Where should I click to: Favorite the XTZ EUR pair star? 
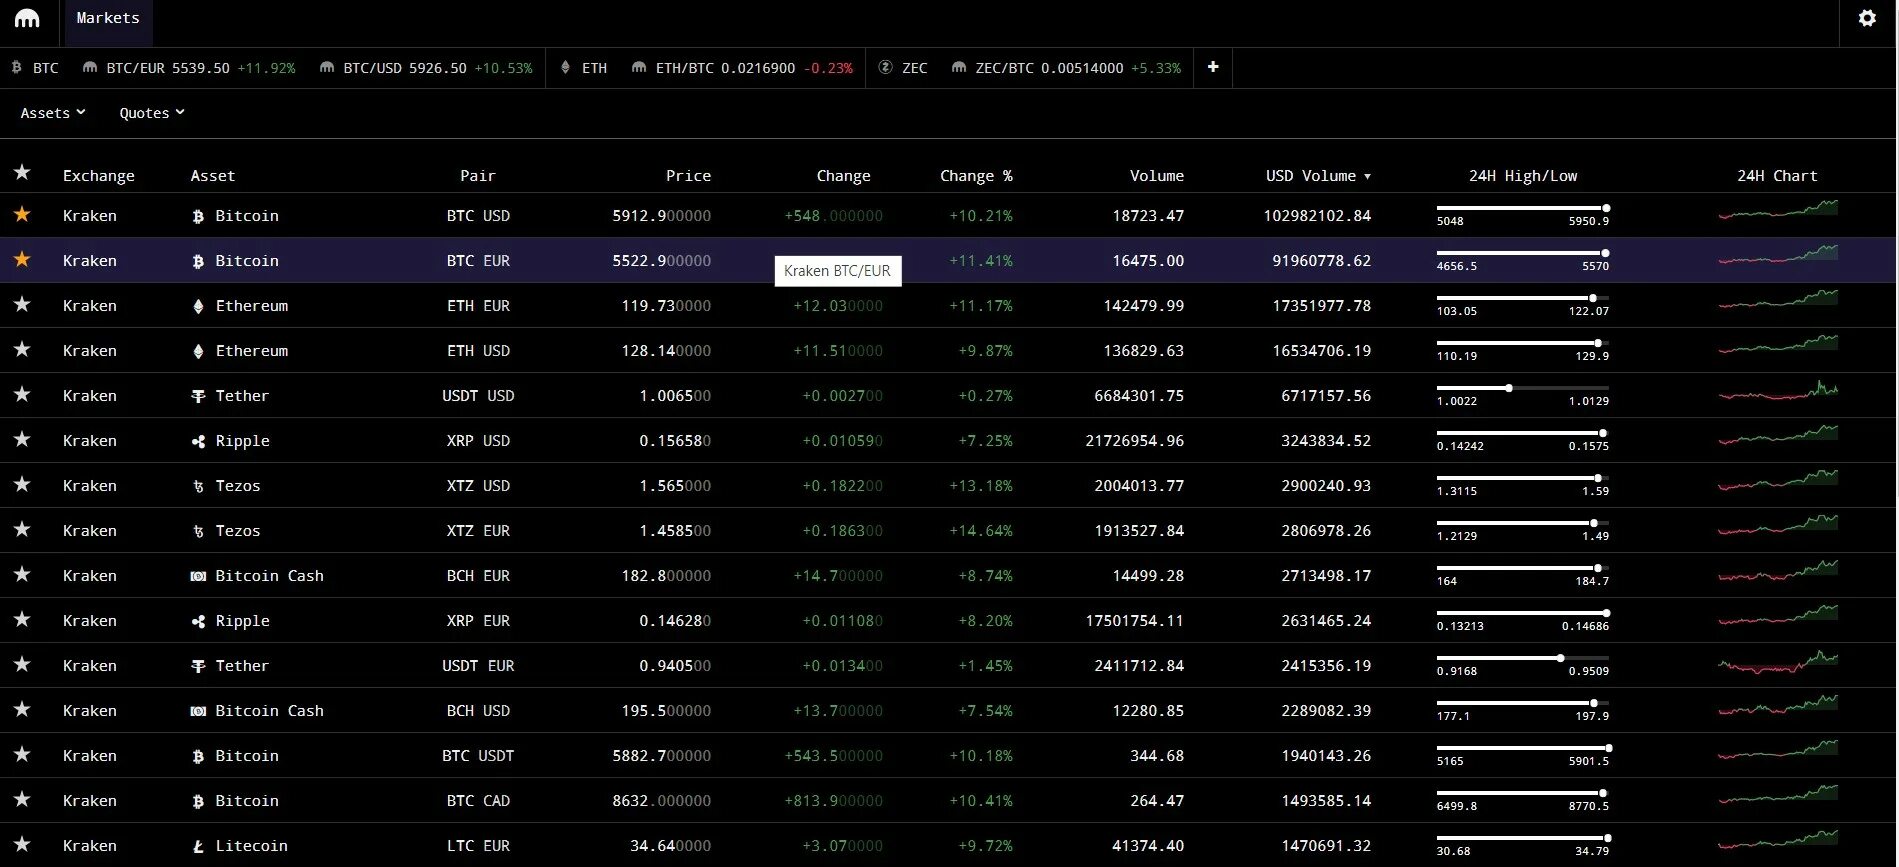click(22, 529)
